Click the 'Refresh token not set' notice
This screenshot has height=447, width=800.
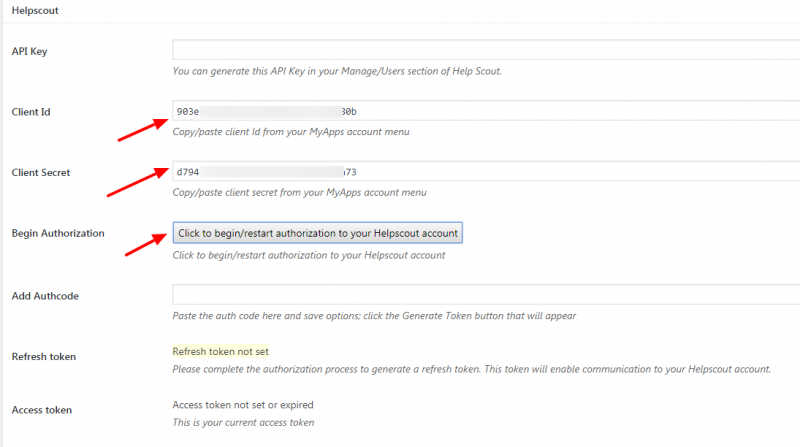click(x=220, y=352)
